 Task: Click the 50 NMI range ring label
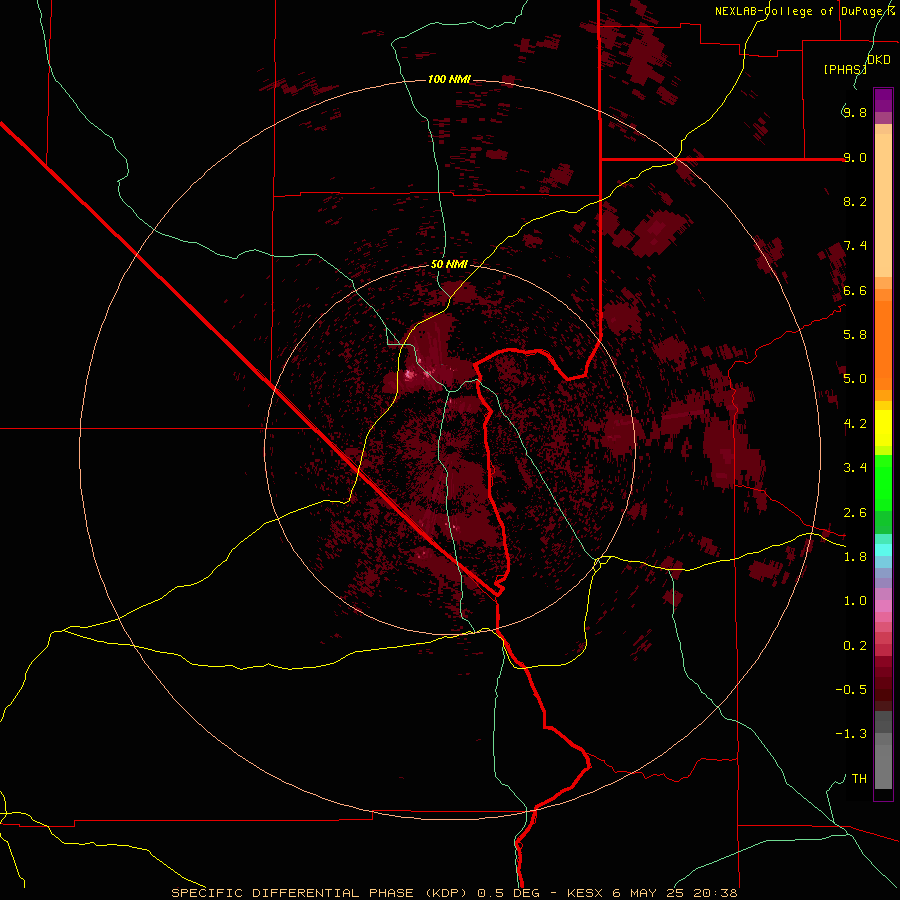click(449, 264)
